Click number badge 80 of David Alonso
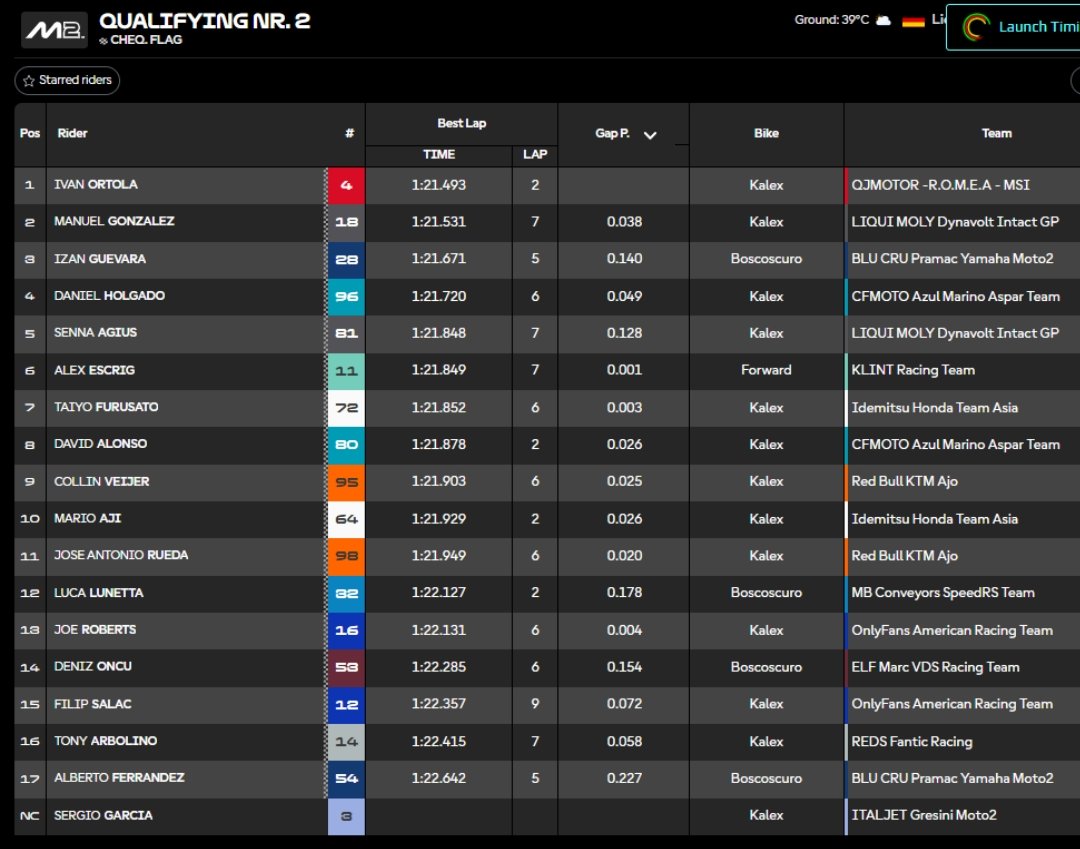 [346, 445]
